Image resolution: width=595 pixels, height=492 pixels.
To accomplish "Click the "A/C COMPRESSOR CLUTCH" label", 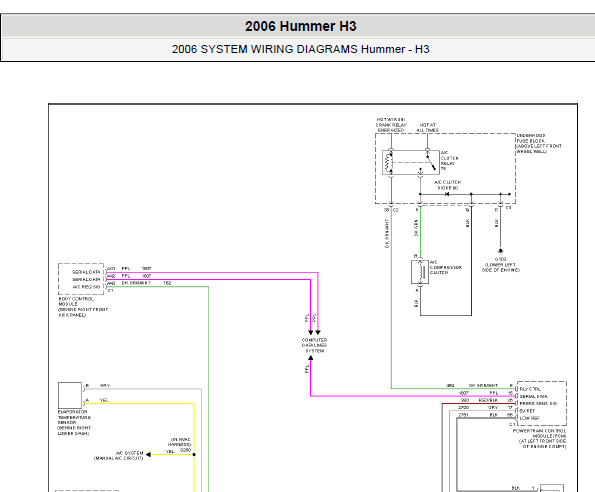I will point(446,267).
